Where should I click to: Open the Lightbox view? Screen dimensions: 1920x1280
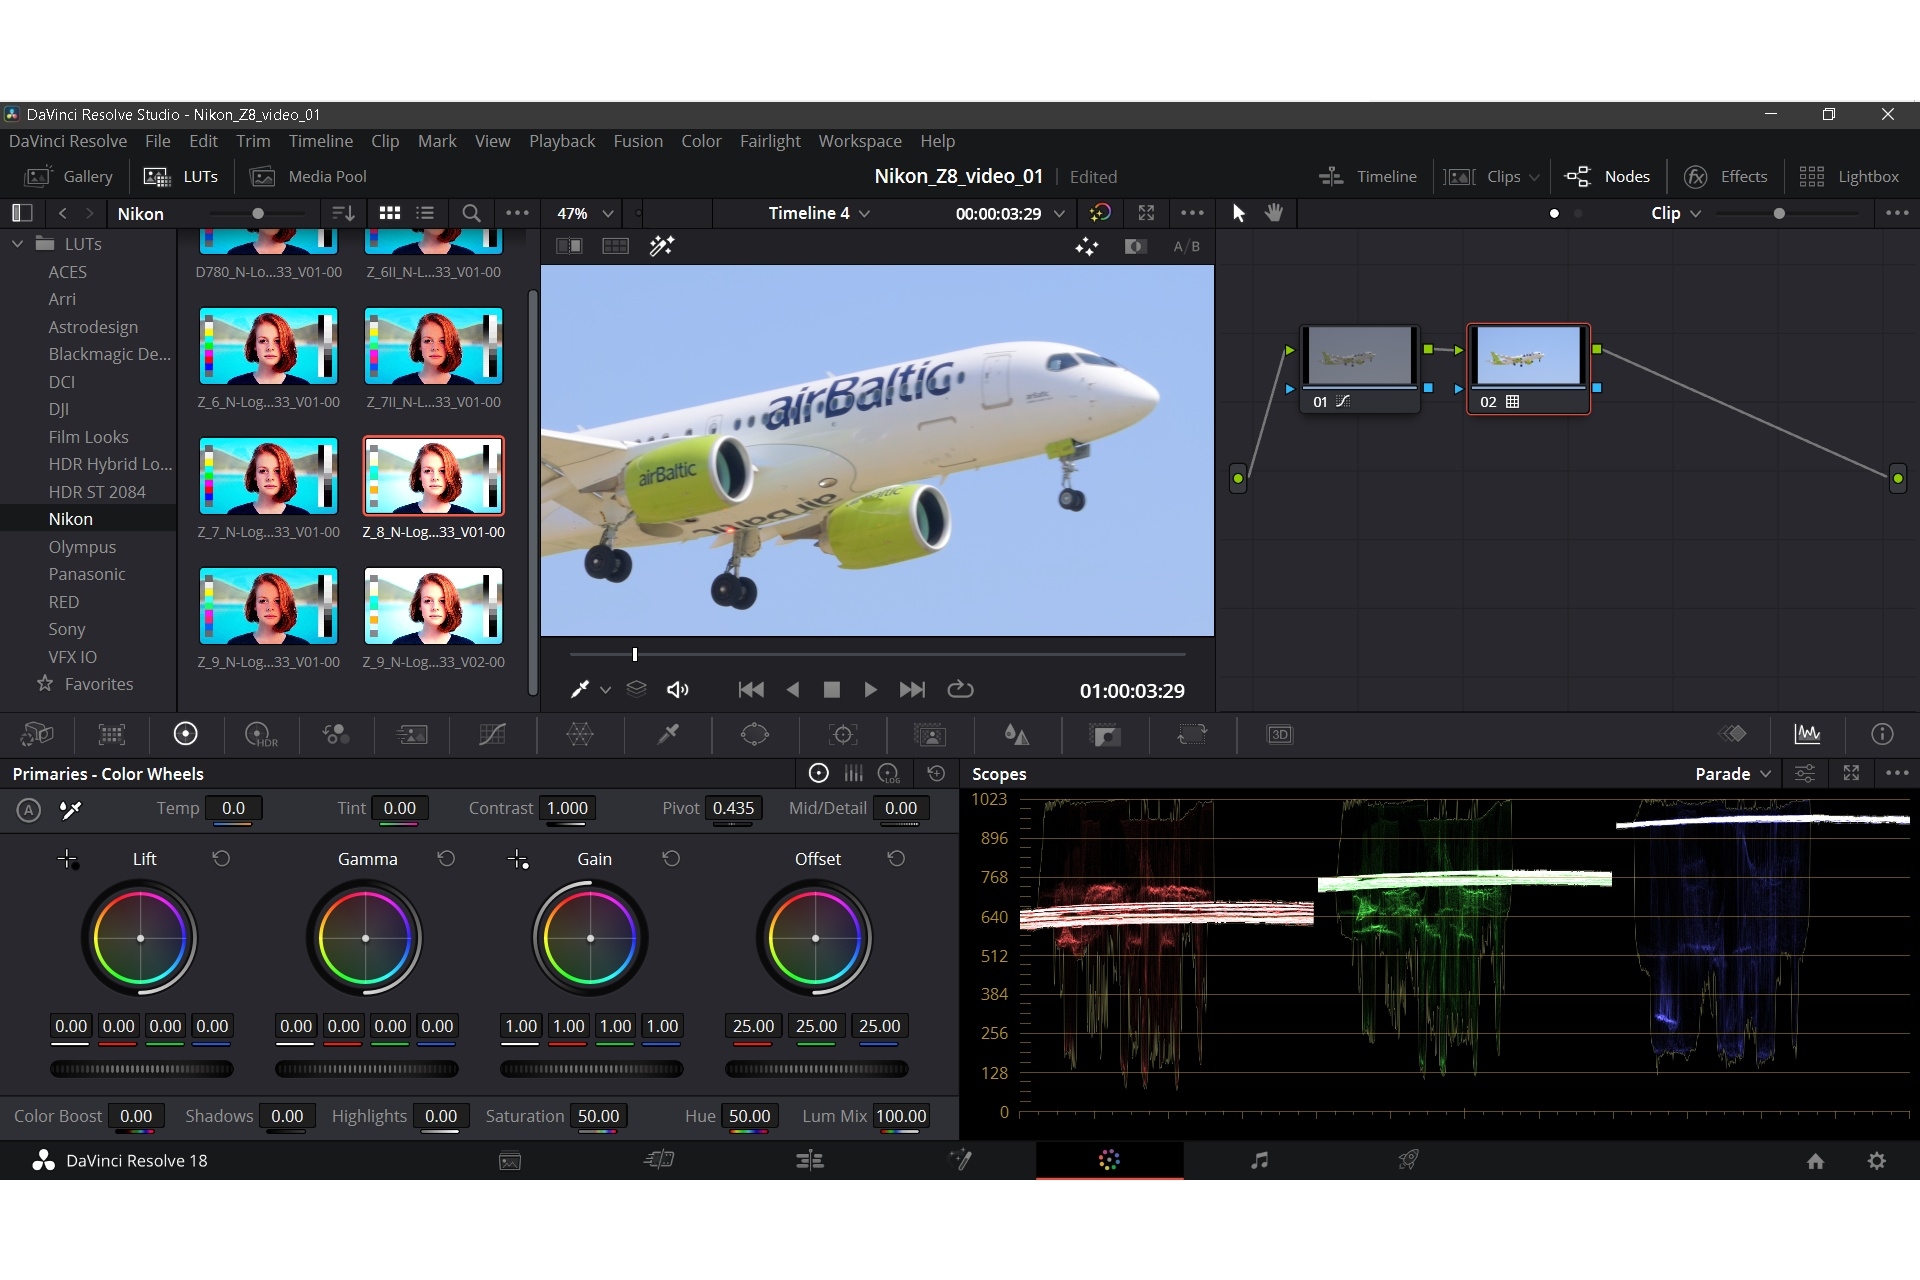[1849, 177]
